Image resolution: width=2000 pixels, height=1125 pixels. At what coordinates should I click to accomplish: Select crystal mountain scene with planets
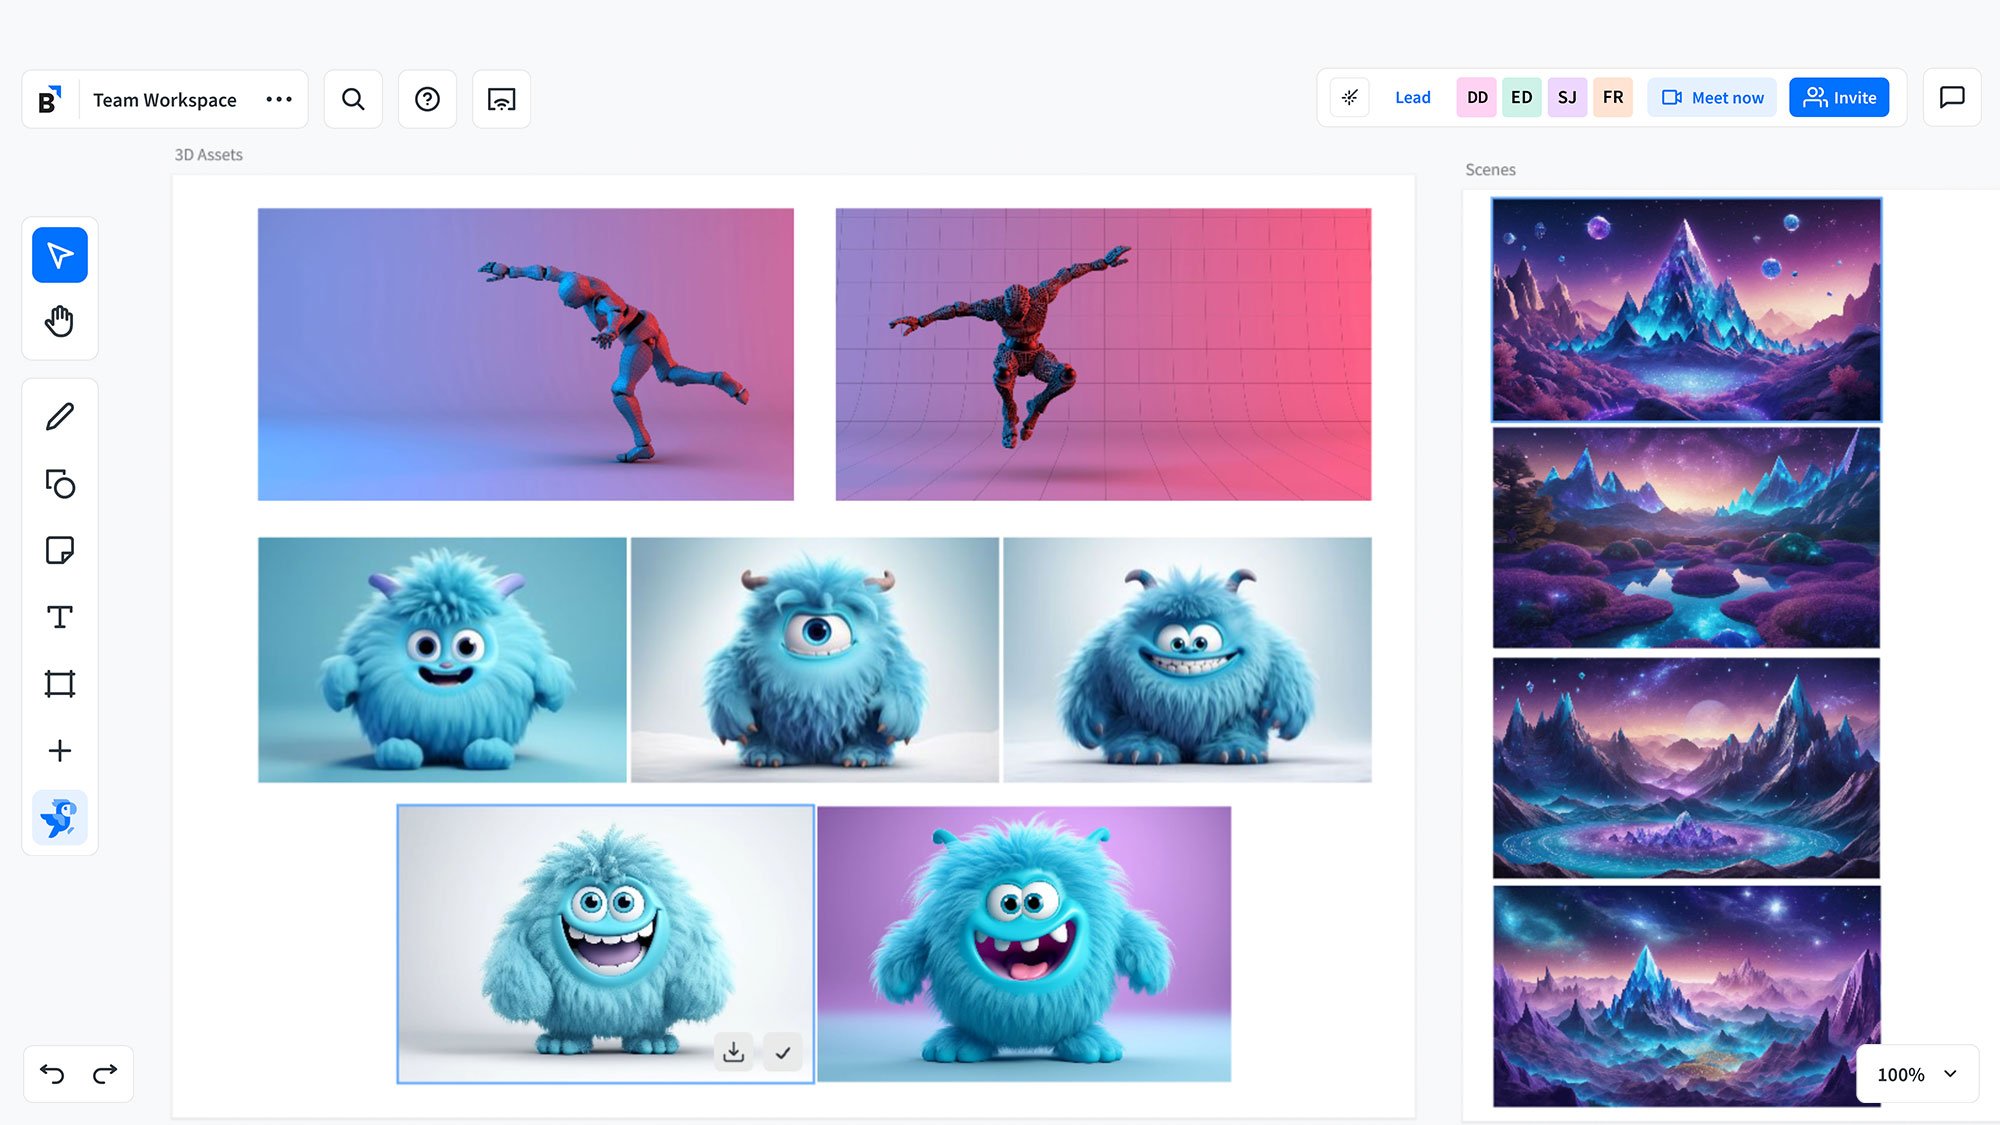[x=1686, y=310]
